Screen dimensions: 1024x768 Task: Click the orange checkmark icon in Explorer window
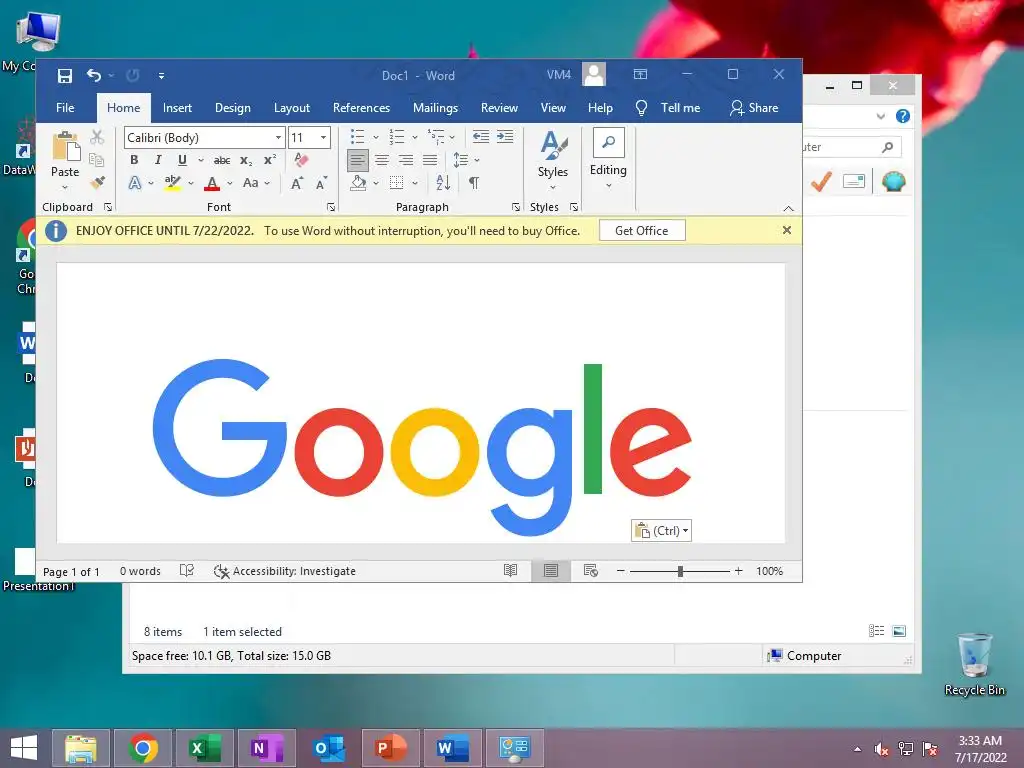(x=821, y=181)
